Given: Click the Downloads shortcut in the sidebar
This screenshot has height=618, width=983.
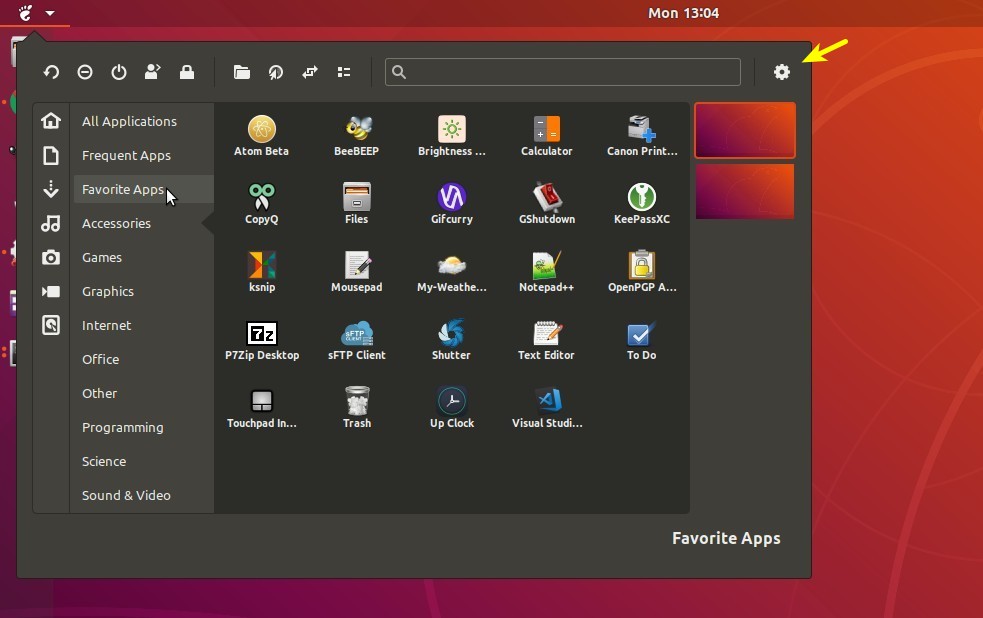Looking at the screenshot, I should click(x=51, y=189).
